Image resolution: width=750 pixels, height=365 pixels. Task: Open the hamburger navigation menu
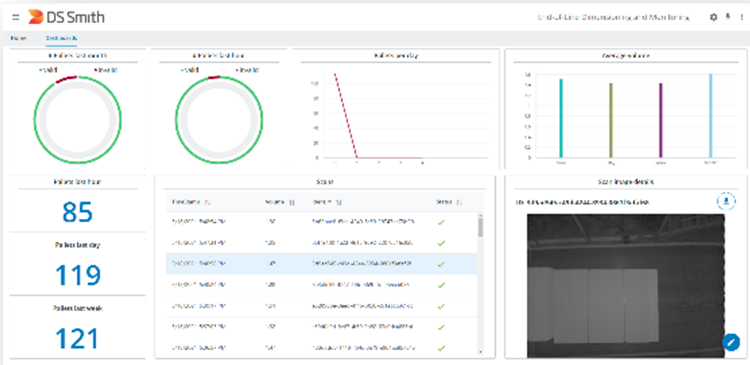click(x=16, y=18)
